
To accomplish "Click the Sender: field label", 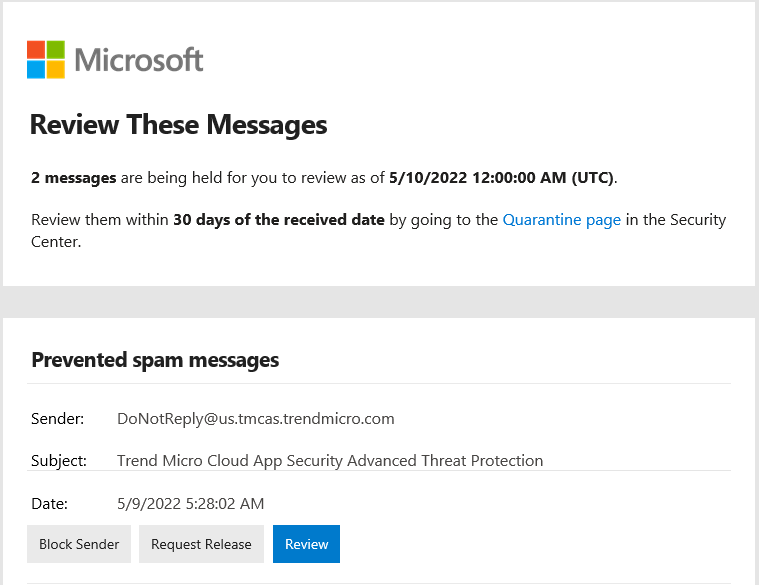I will (58, 419).
